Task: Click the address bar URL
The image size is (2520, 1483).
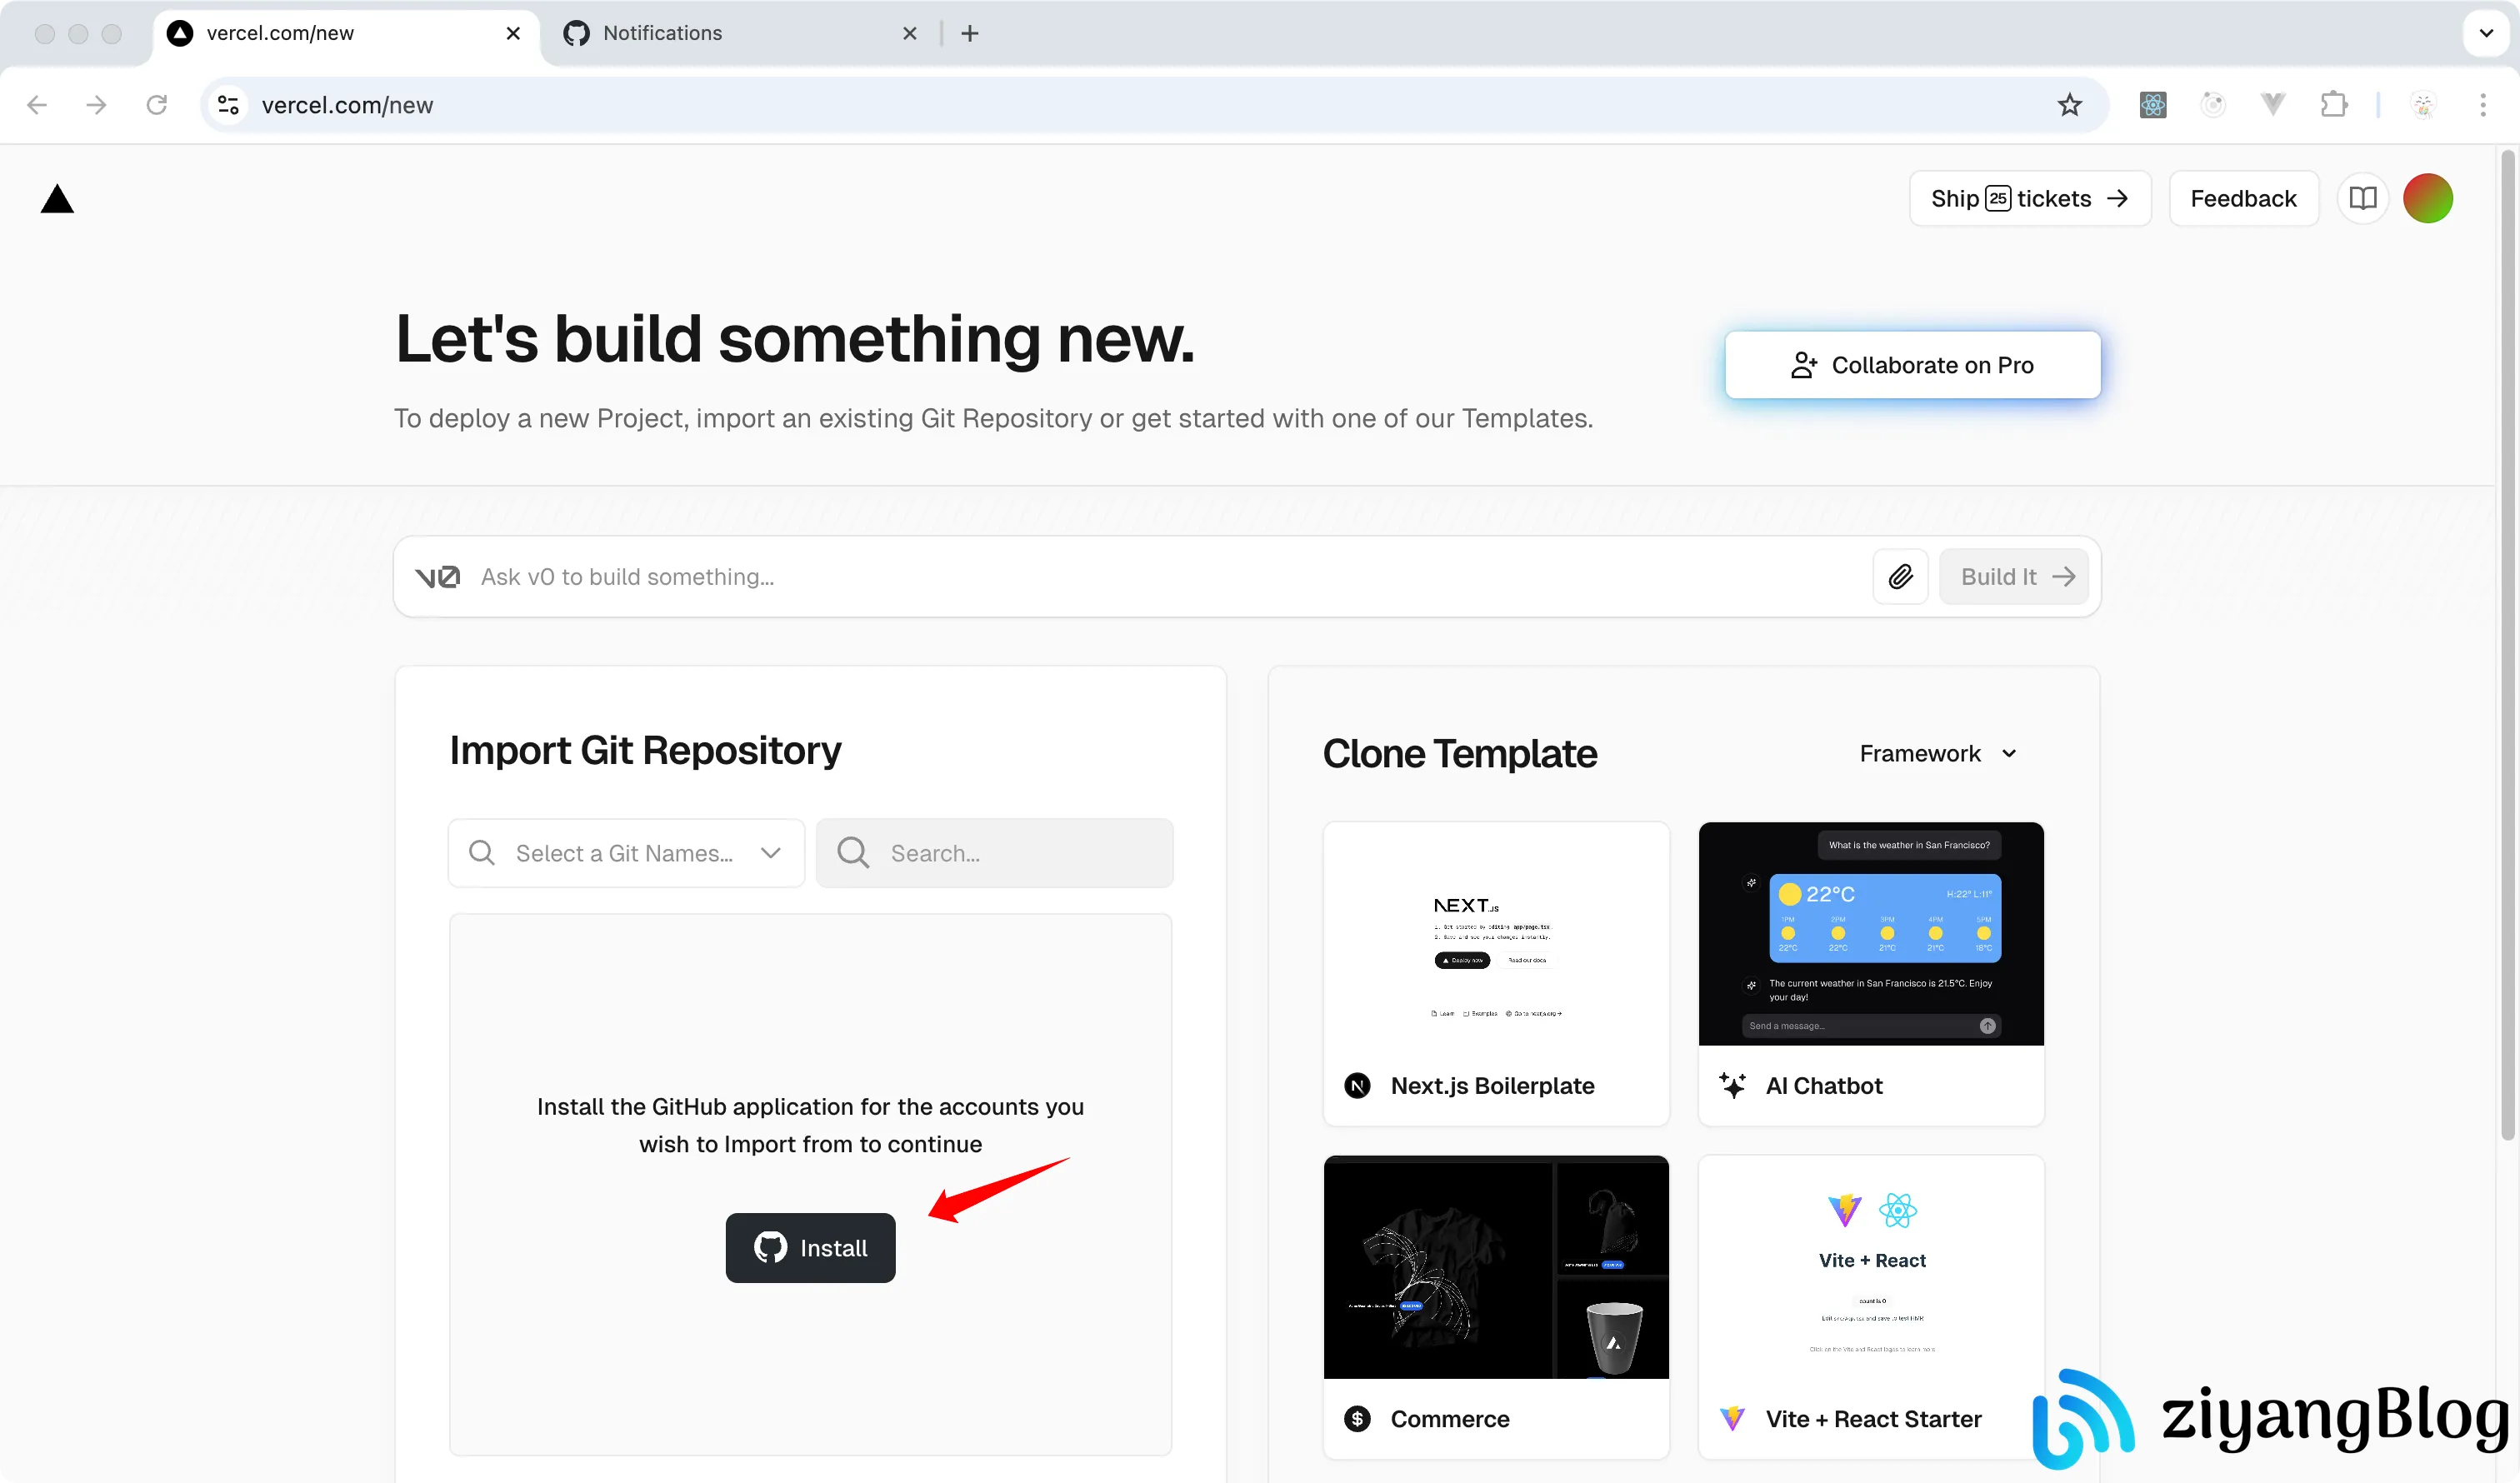Action: 347,105
